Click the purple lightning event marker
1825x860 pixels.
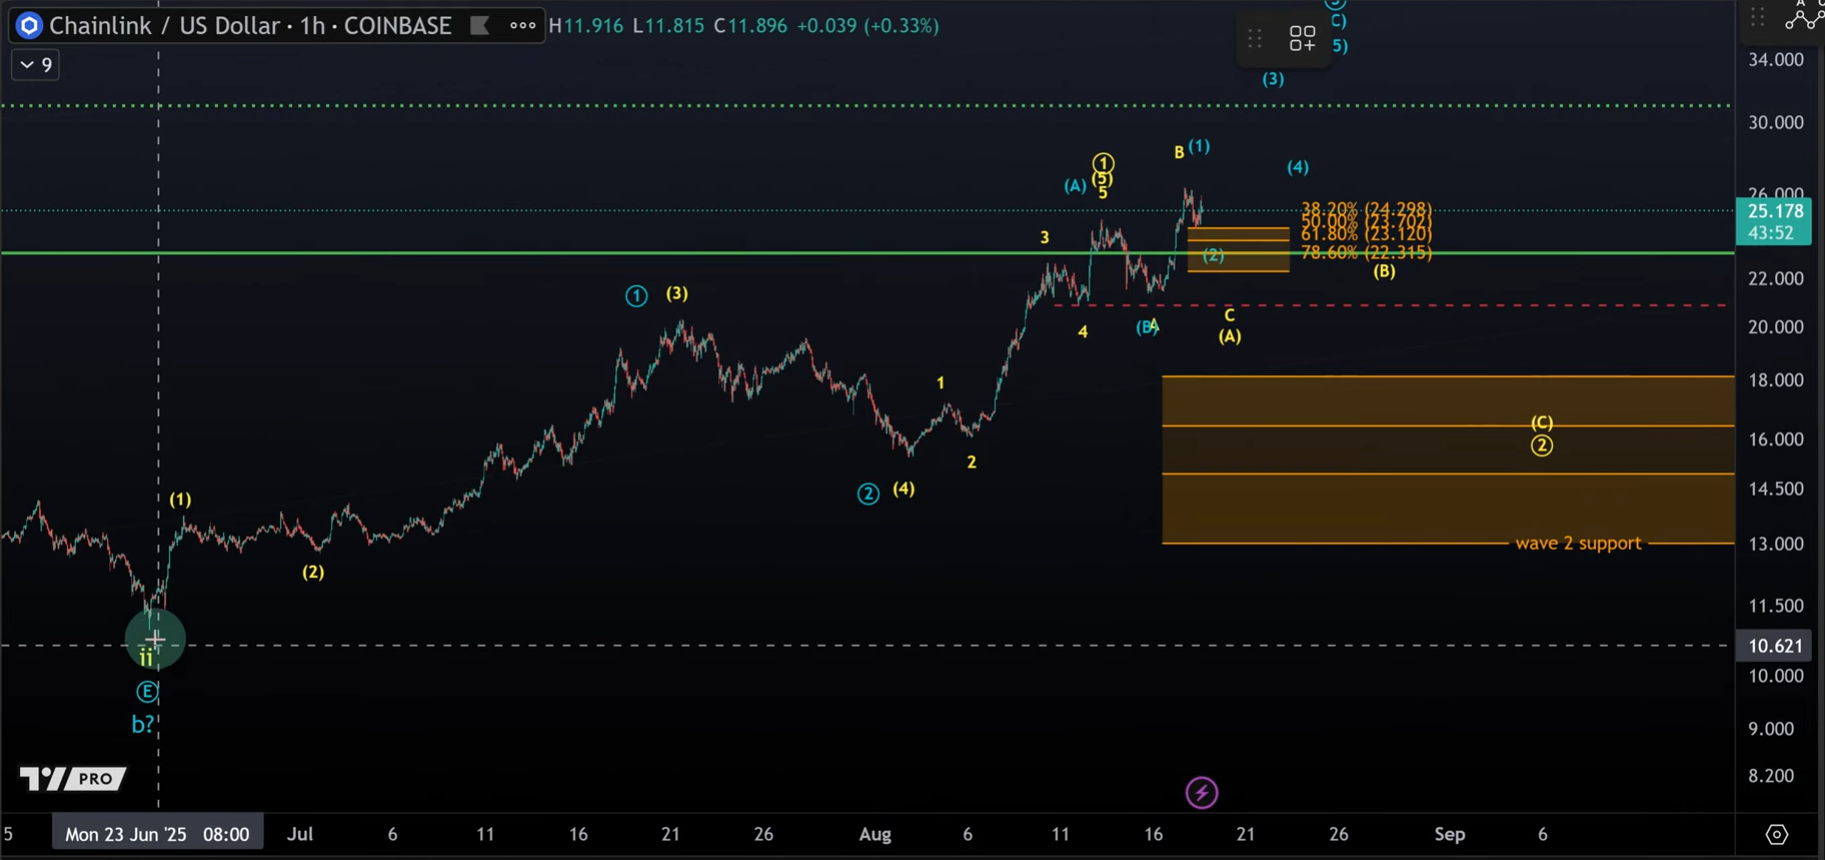click(x=1201, y=793)
